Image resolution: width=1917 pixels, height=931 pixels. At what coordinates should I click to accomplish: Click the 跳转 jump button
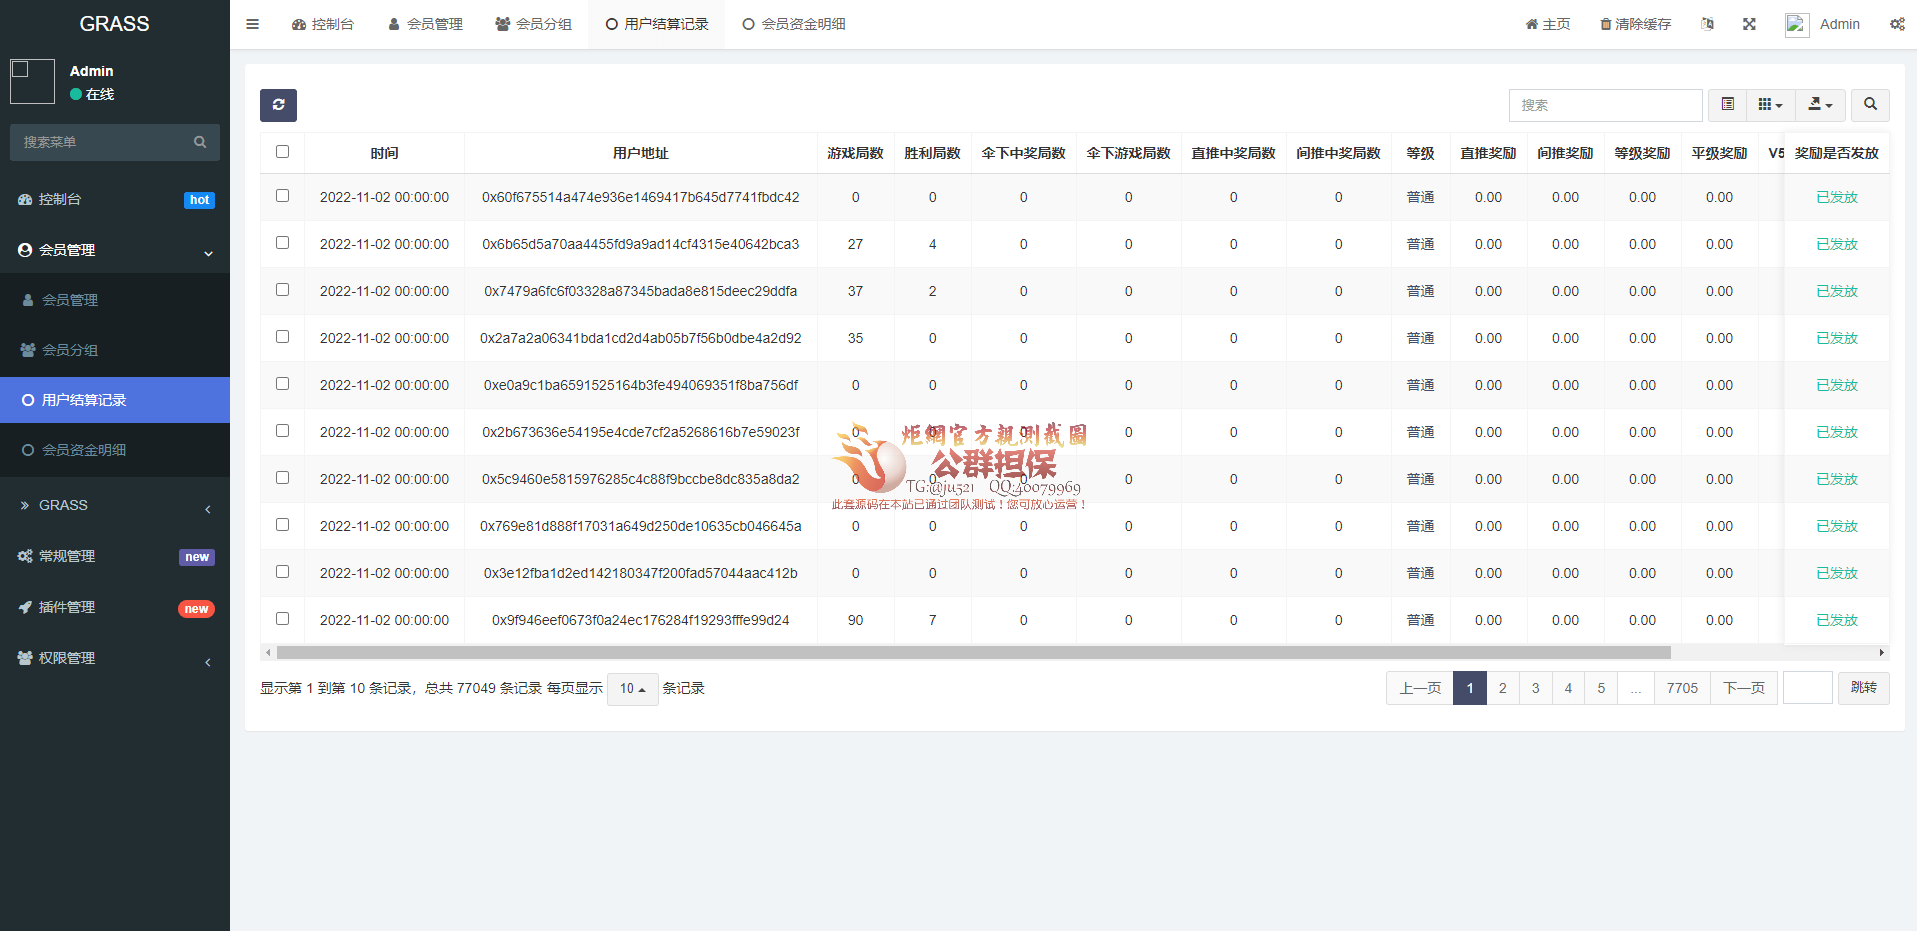click(x=1863, y=688)
